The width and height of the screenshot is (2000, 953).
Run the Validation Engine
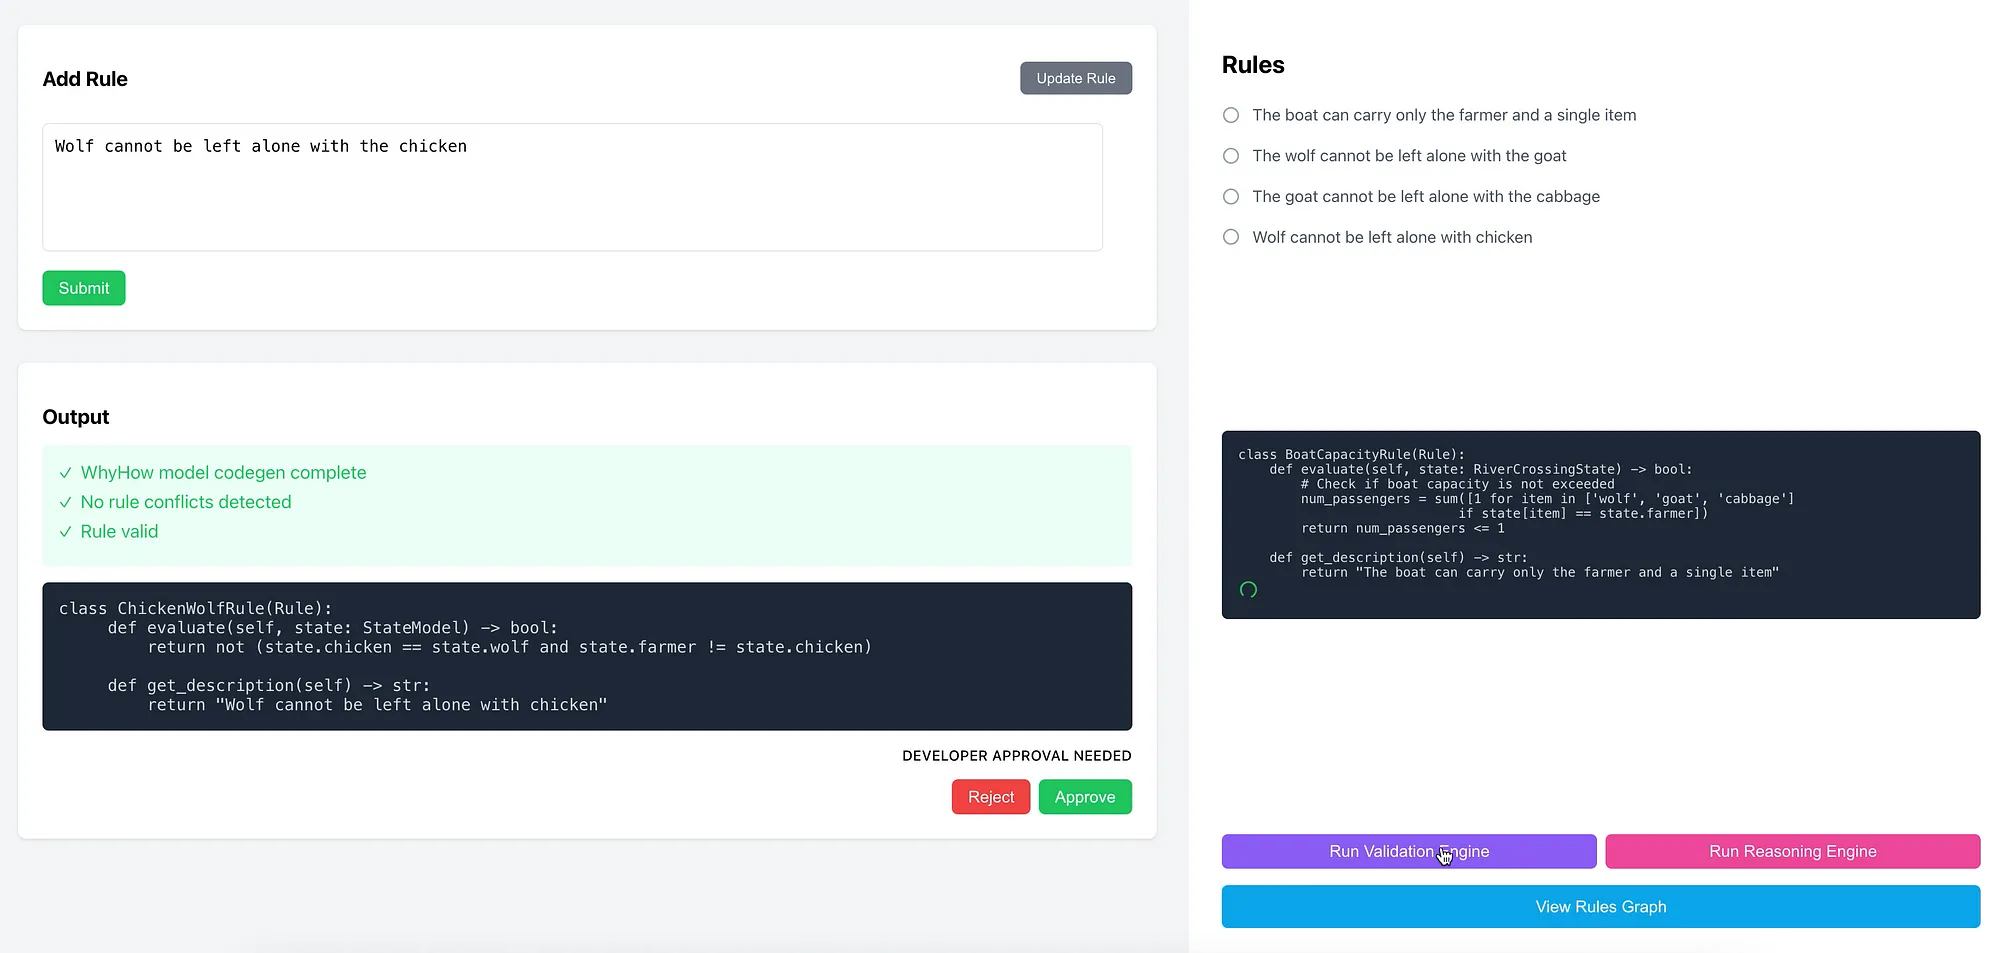[x=1409, y=851]
